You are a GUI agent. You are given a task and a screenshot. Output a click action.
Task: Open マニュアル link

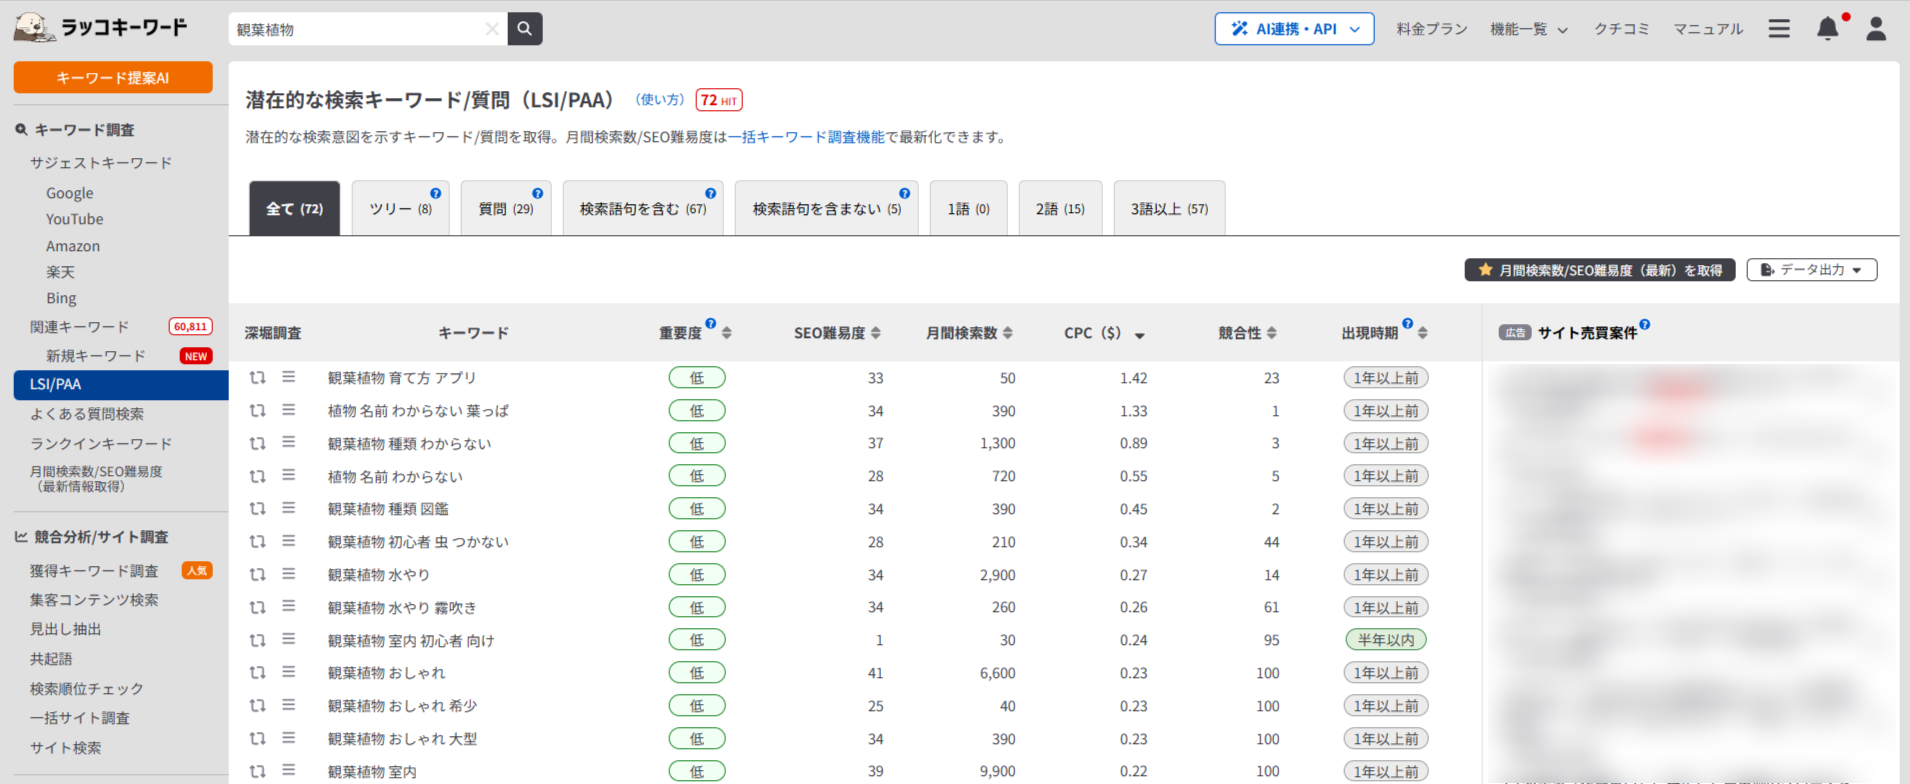point(1708,29)
